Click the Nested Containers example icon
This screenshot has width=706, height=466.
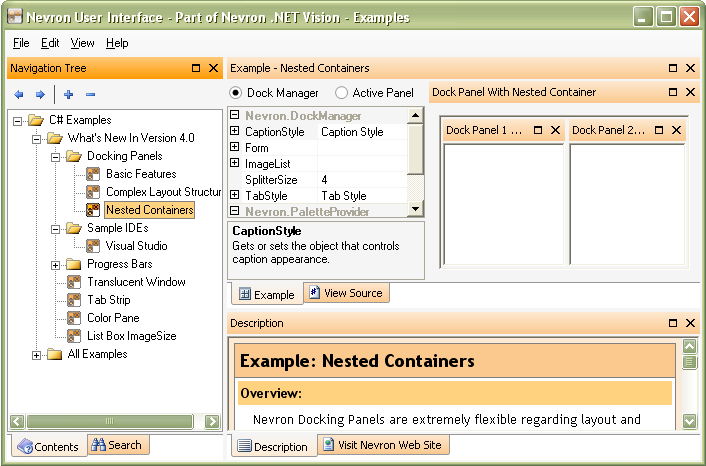pyautogui.click(x=93, y=210)
